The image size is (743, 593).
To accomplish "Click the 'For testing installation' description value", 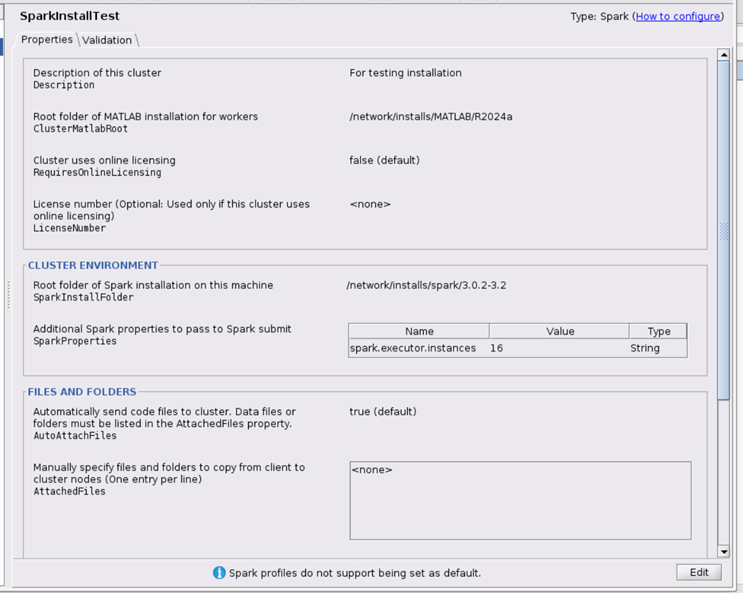I will click(x=406, y=73).
